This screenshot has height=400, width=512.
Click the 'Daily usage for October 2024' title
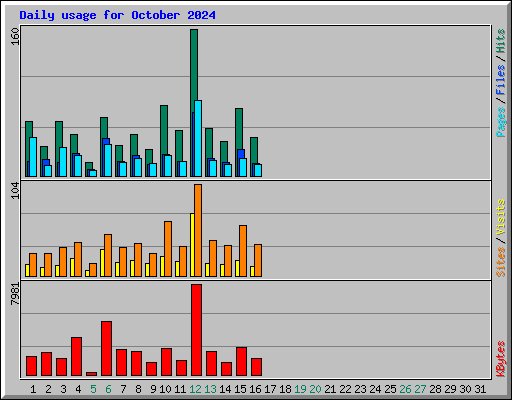[x=117, y=15]
